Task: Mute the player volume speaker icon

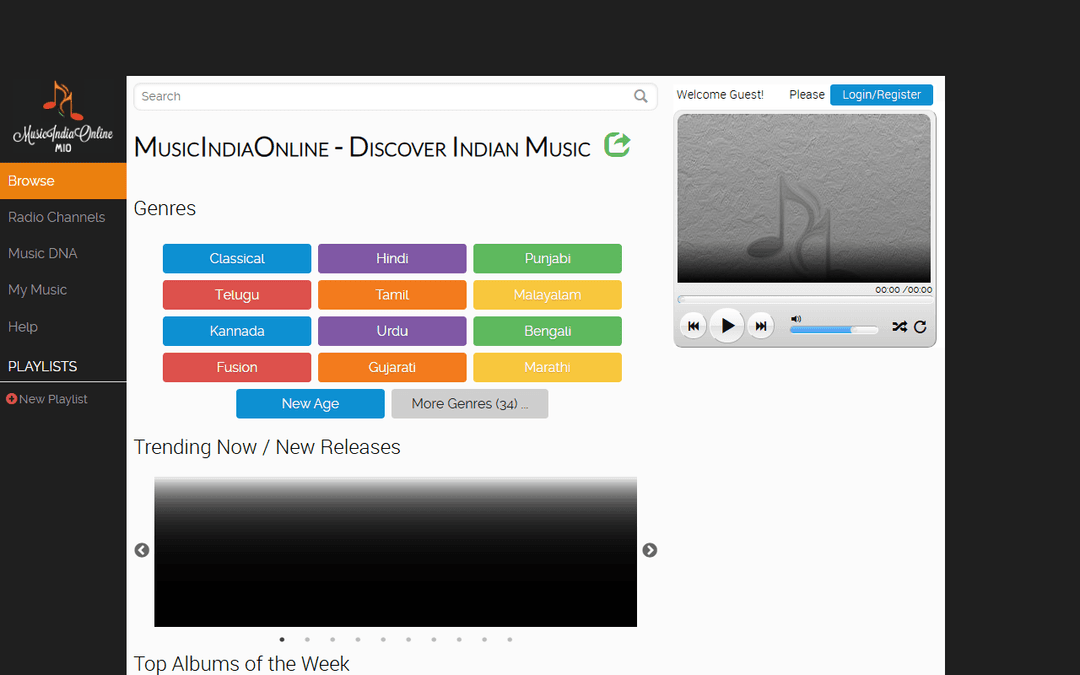Action: click(x=796, y=319)
